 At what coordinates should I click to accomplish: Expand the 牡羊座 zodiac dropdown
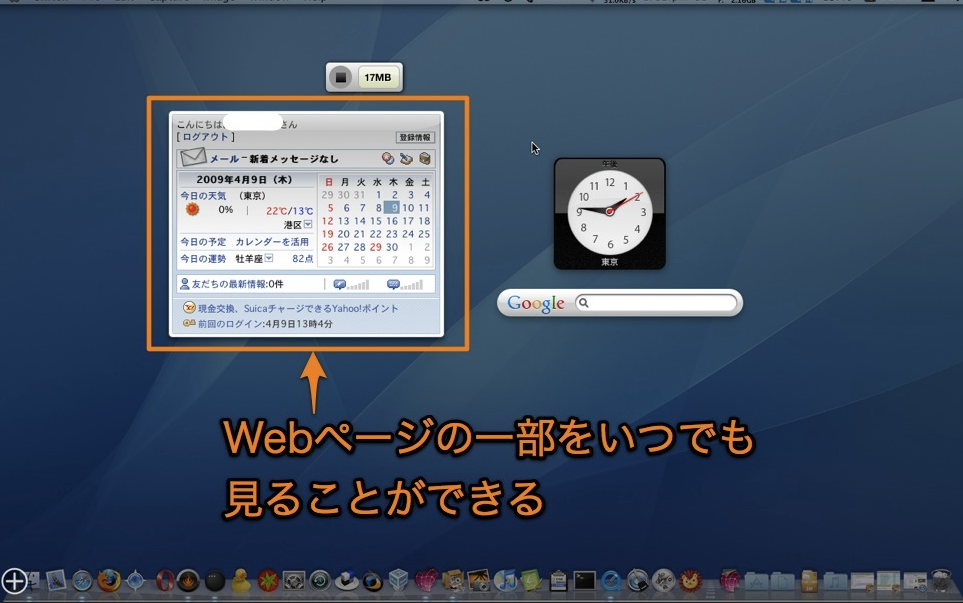tap(268, 259)
